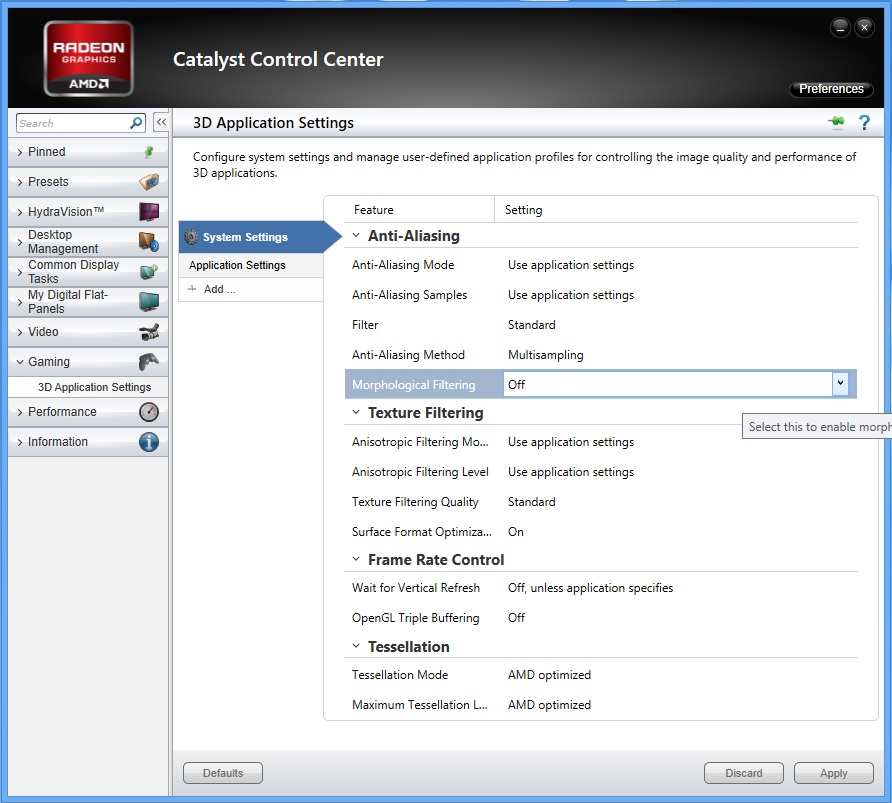
Task: Click the Performance gauge icon
Action: pyautogui.click(x=149, y=412)
